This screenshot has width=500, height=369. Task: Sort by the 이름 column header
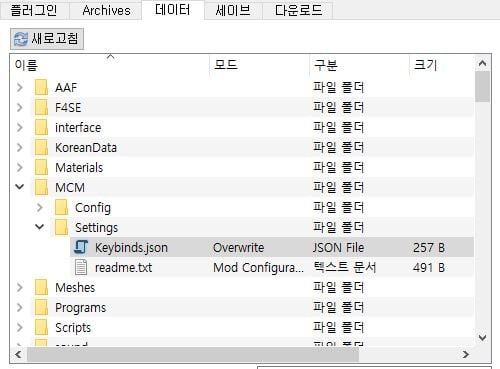(110, 65)
